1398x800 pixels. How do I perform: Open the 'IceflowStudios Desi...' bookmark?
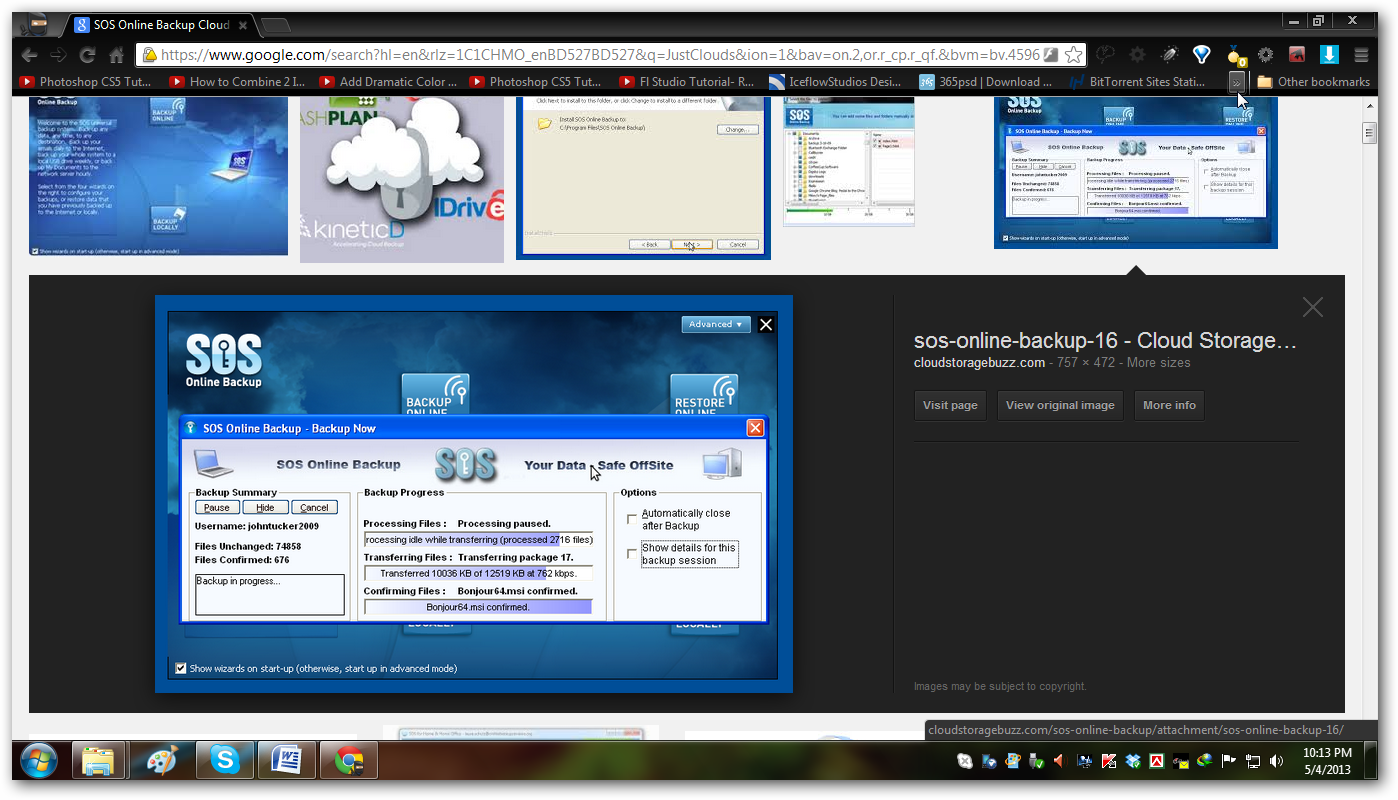click(836, 82)
